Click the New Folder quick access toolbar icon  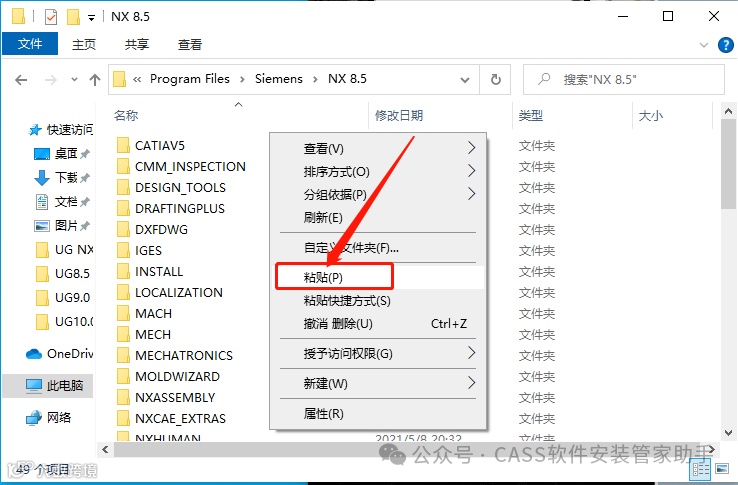point(73,17)
